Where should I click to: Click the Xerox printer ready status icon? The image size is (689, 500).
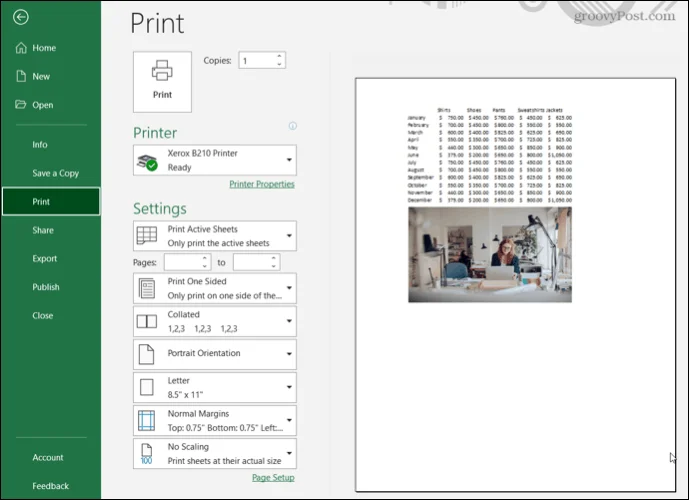click(147, 162)
